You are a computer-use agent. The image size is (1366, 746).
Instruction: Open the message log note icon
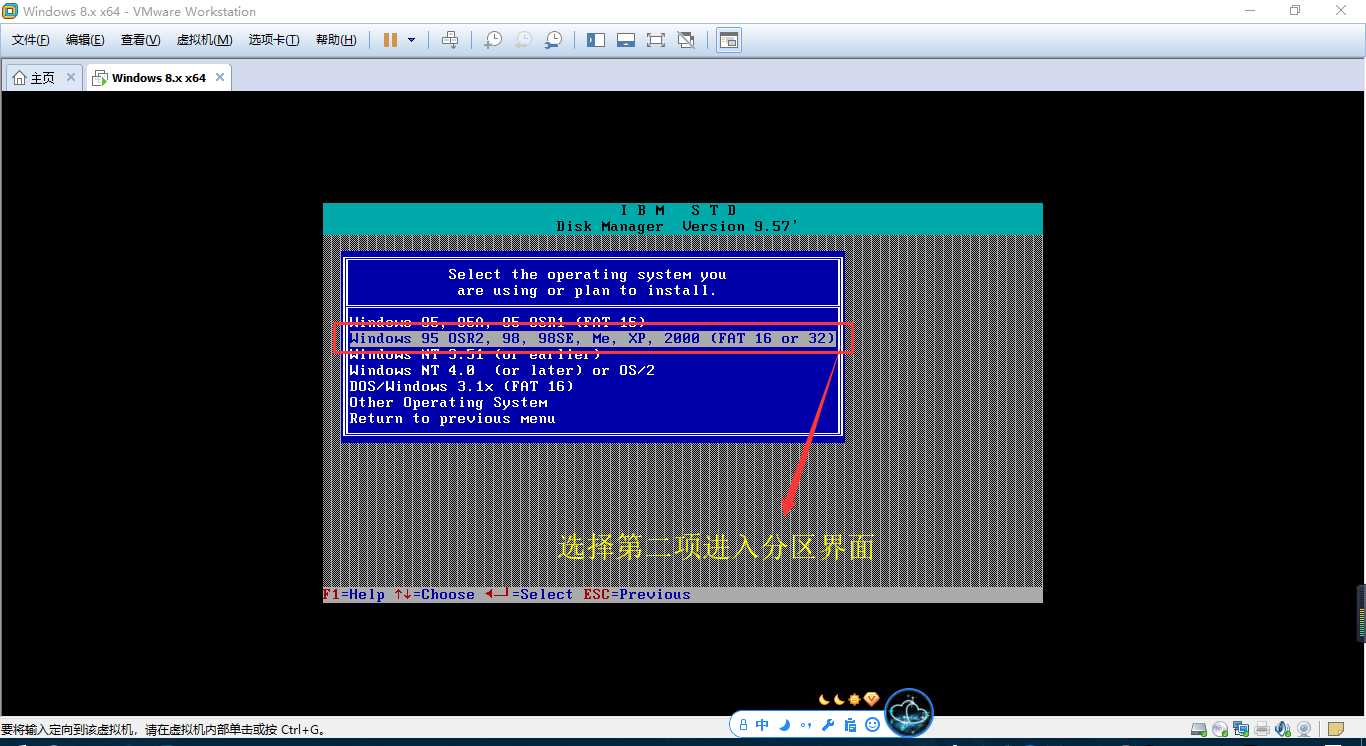click(1335, 729)
